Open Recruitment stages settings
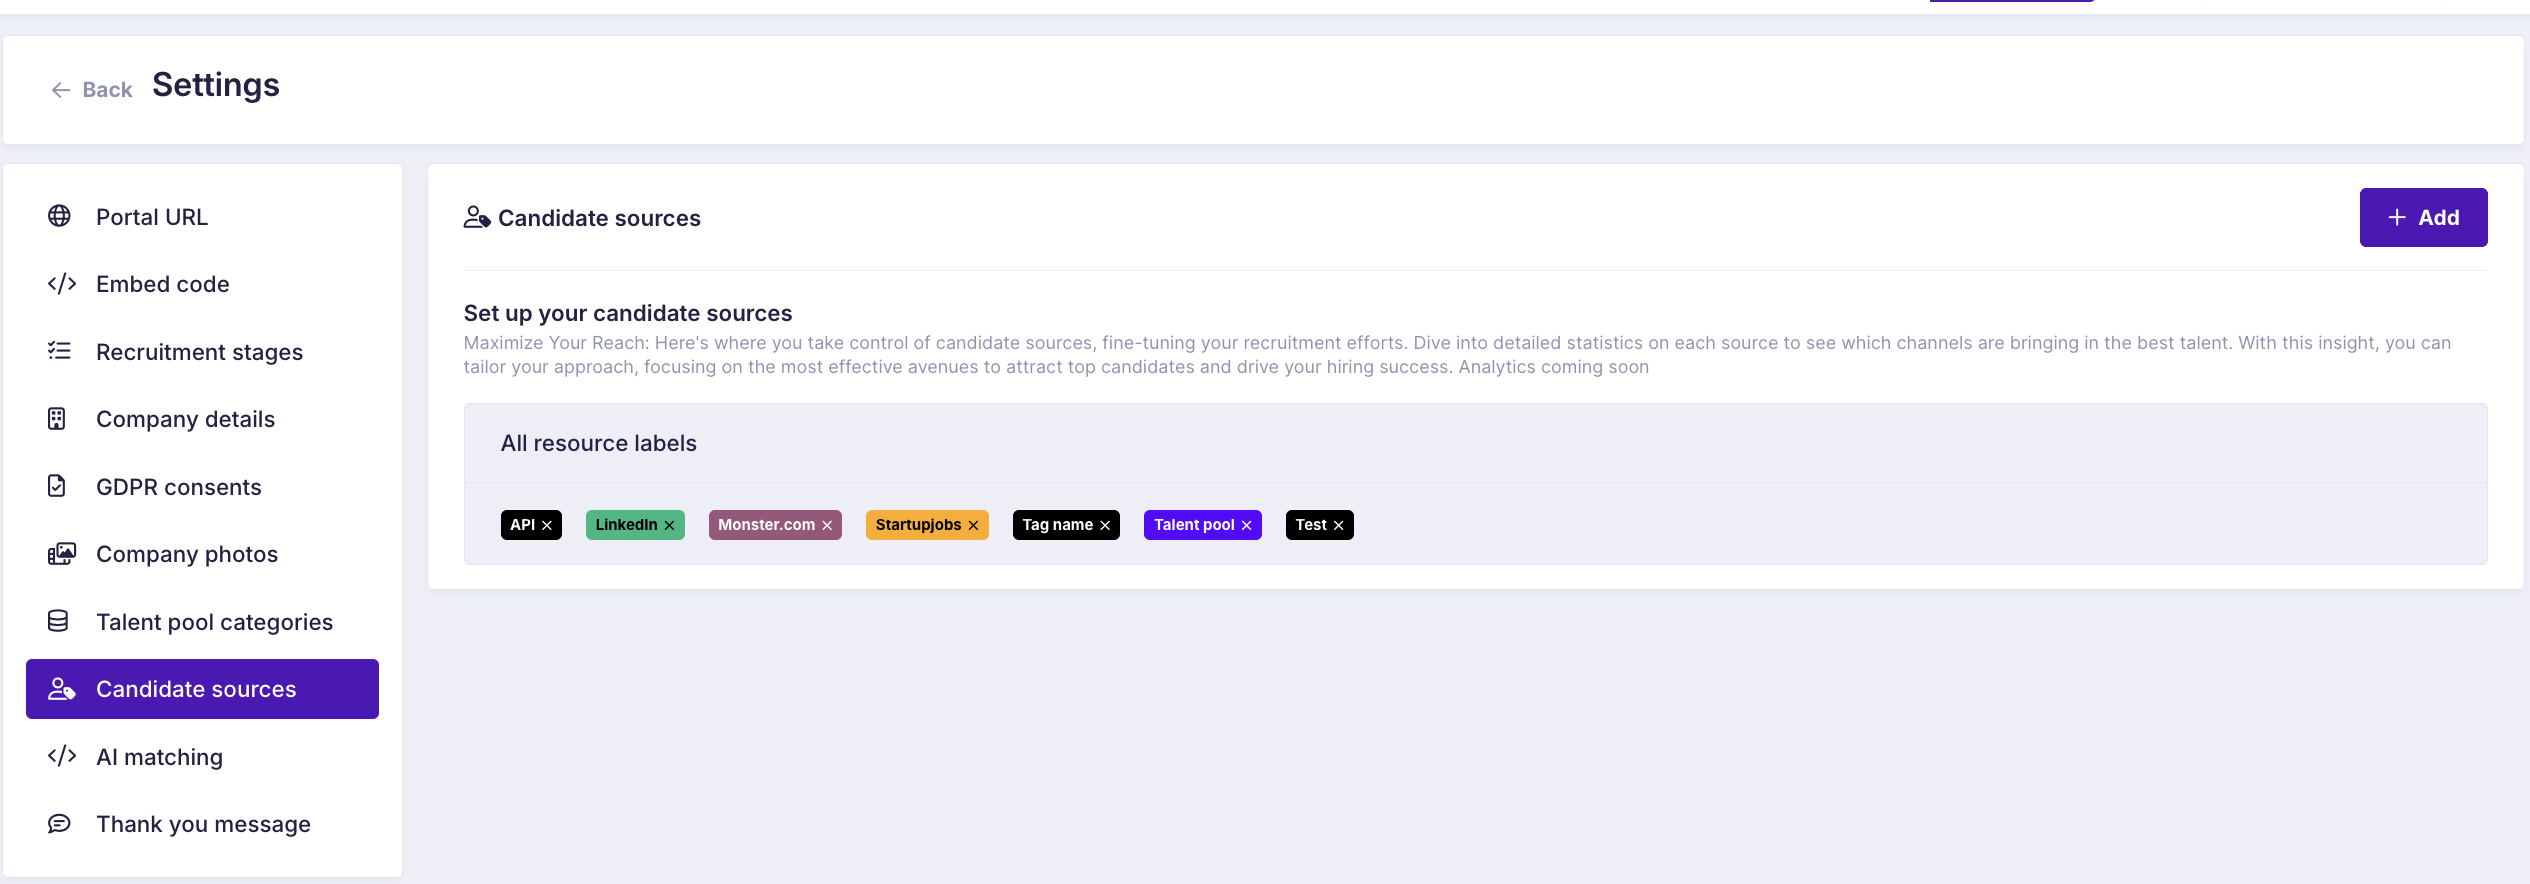 pos(199,352)
